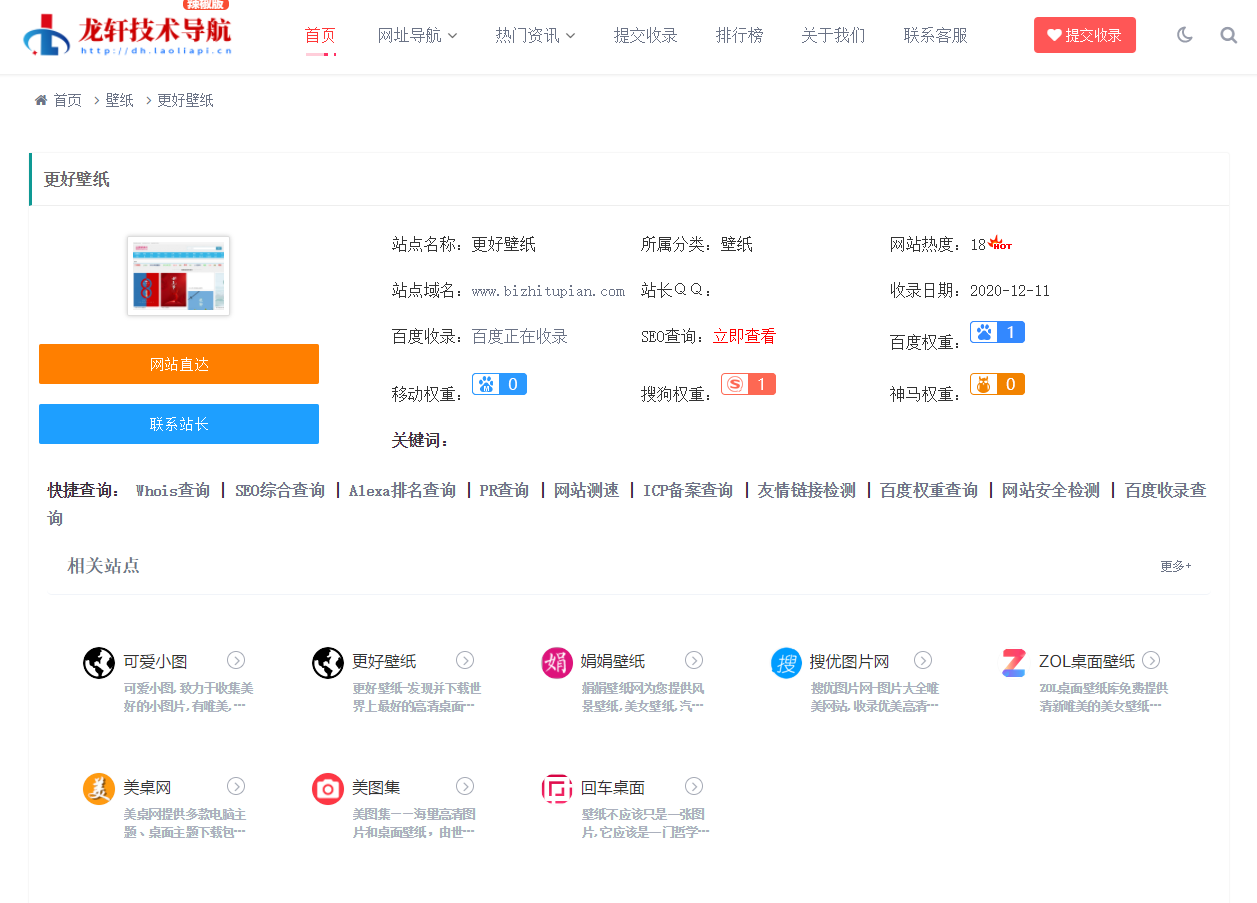
Task: Open the 排行榜 menu item
Action: coord(740,35)
